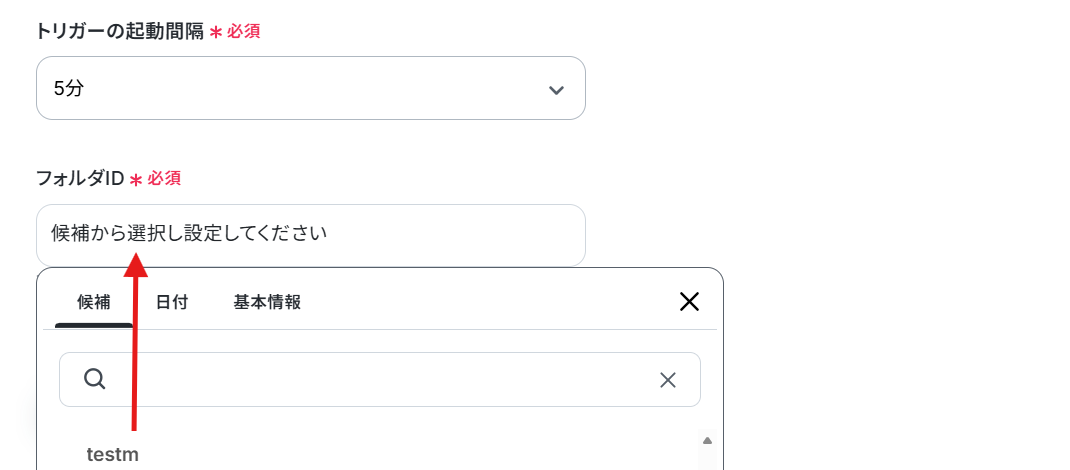Click the scrollbar up arrow in the candidates list
Image resolution: width=1070 pixels, height=470 pixels.
[707, 441]
